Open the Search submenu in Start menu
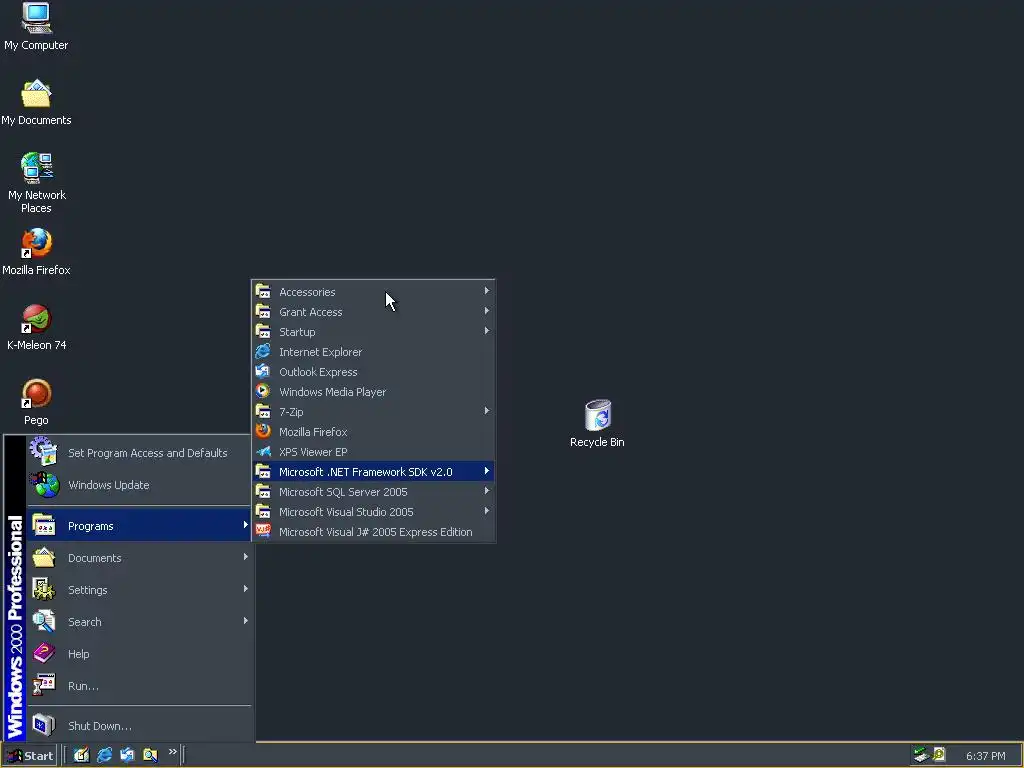 pos(139,622)
